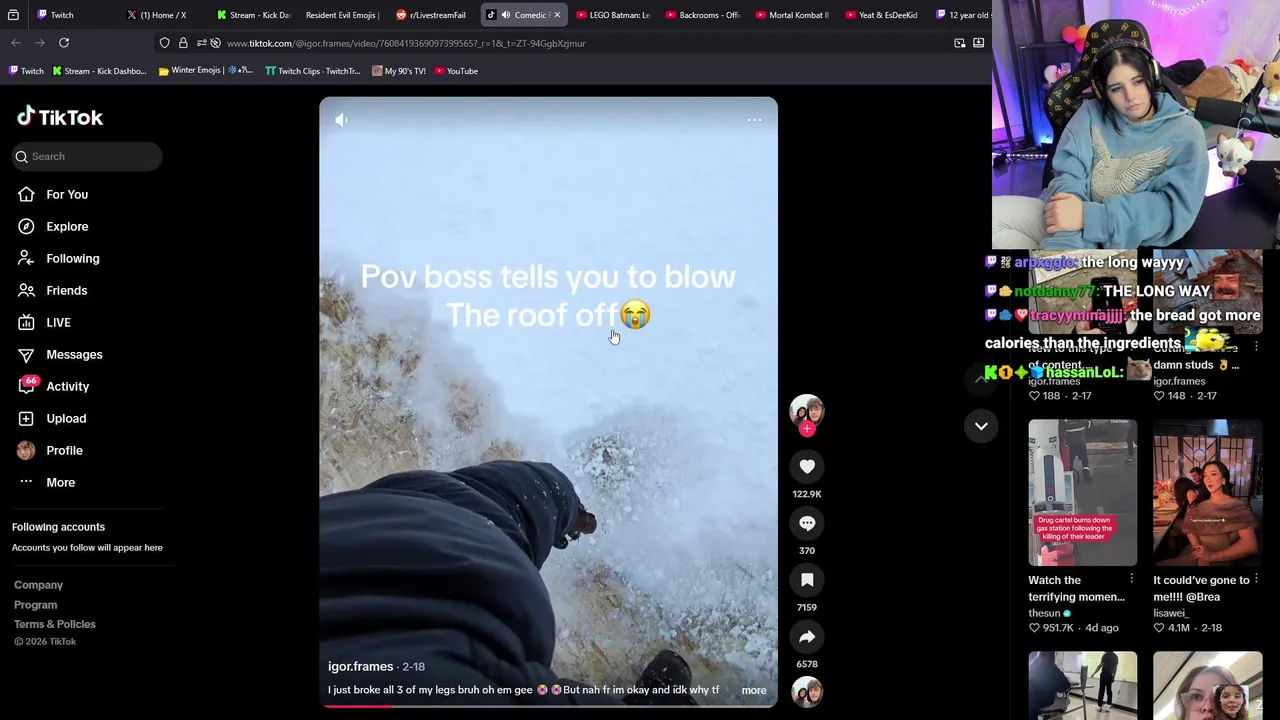Screen dimensions: 1280x720
Task: Like the video with the heart button
Action: [807, 466]
